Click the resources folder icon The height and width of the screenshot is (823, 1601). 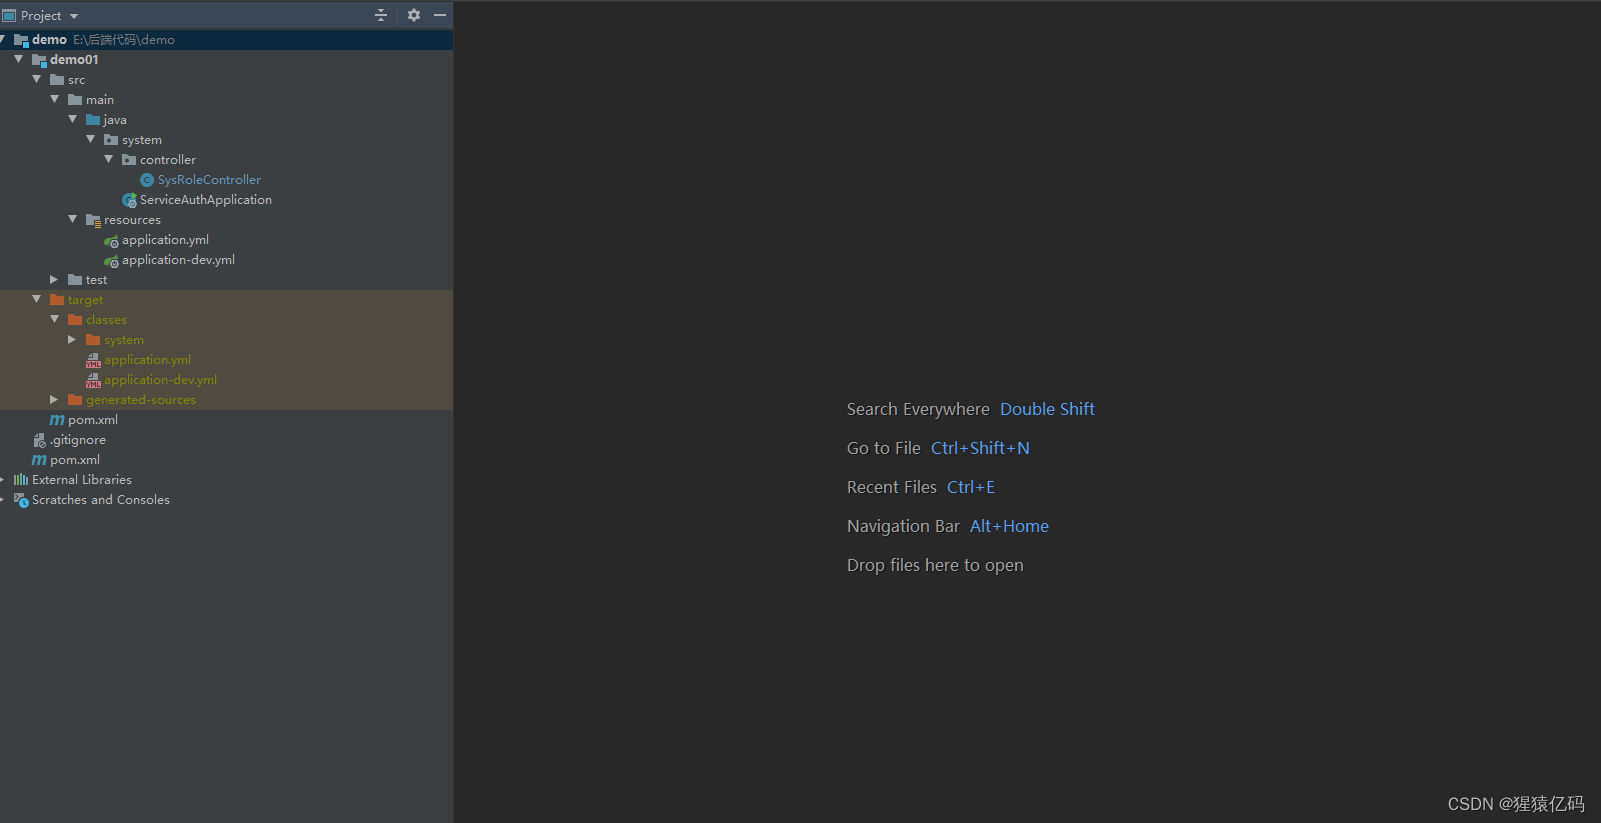point(93,220)
